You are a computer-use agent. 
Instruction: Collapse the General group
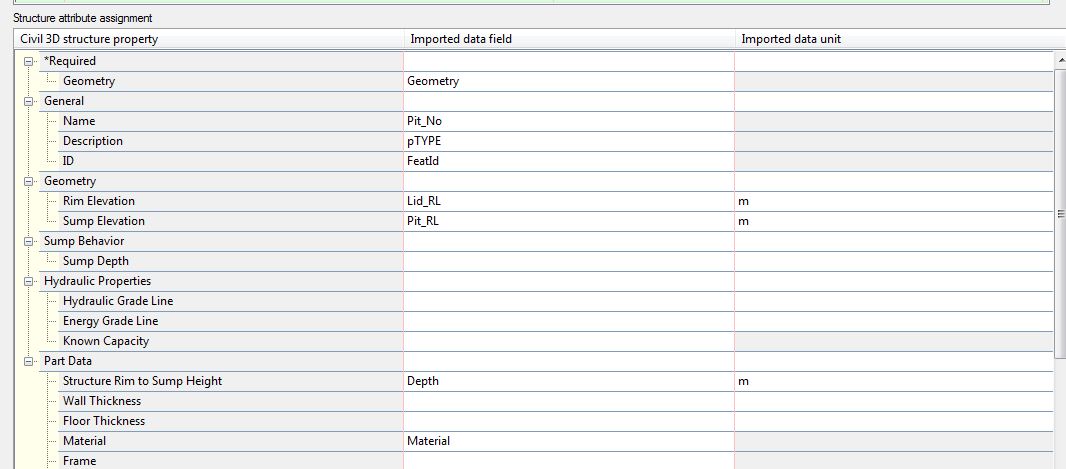coord(29,101)
